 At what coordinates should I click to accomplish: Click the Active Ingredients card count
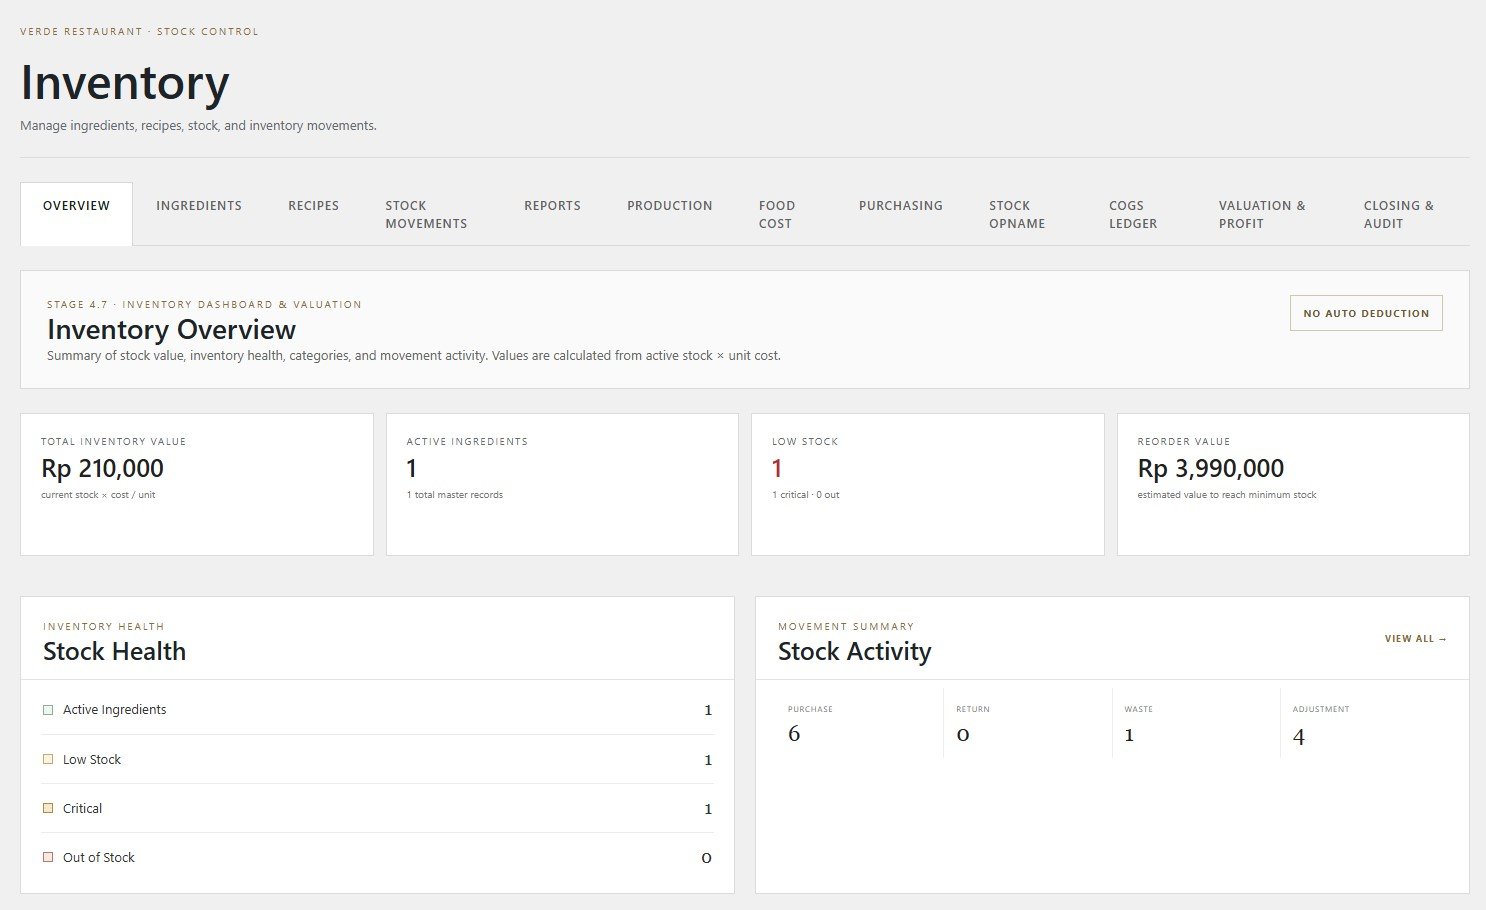[411, 468]
